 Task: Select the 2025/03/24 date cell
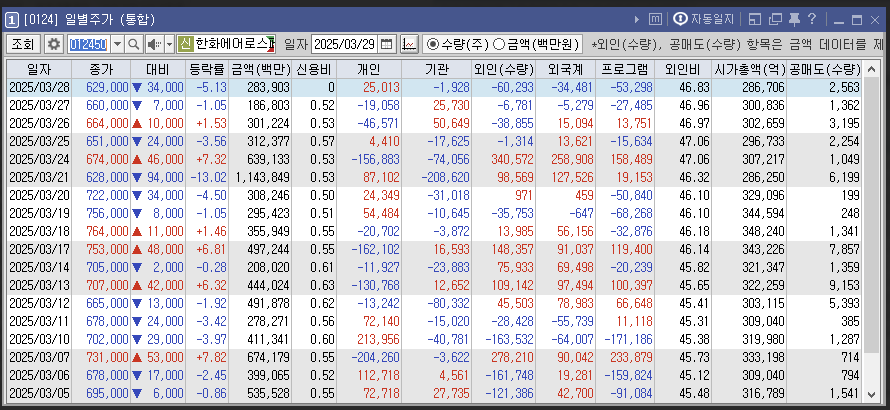[x=39, y=160]
